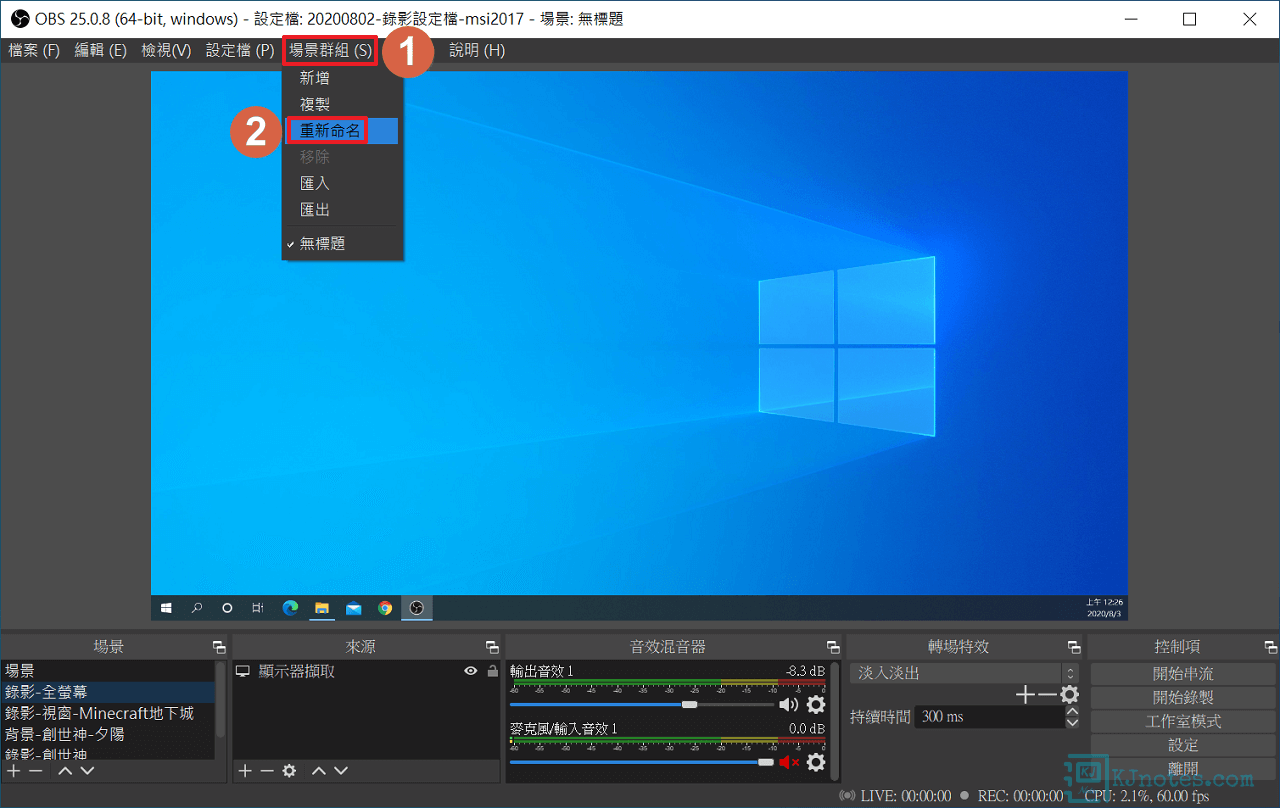Pop out the 轉場特效 panel using its float icon
The image size is (1280, 808).
coord(1074,647)
